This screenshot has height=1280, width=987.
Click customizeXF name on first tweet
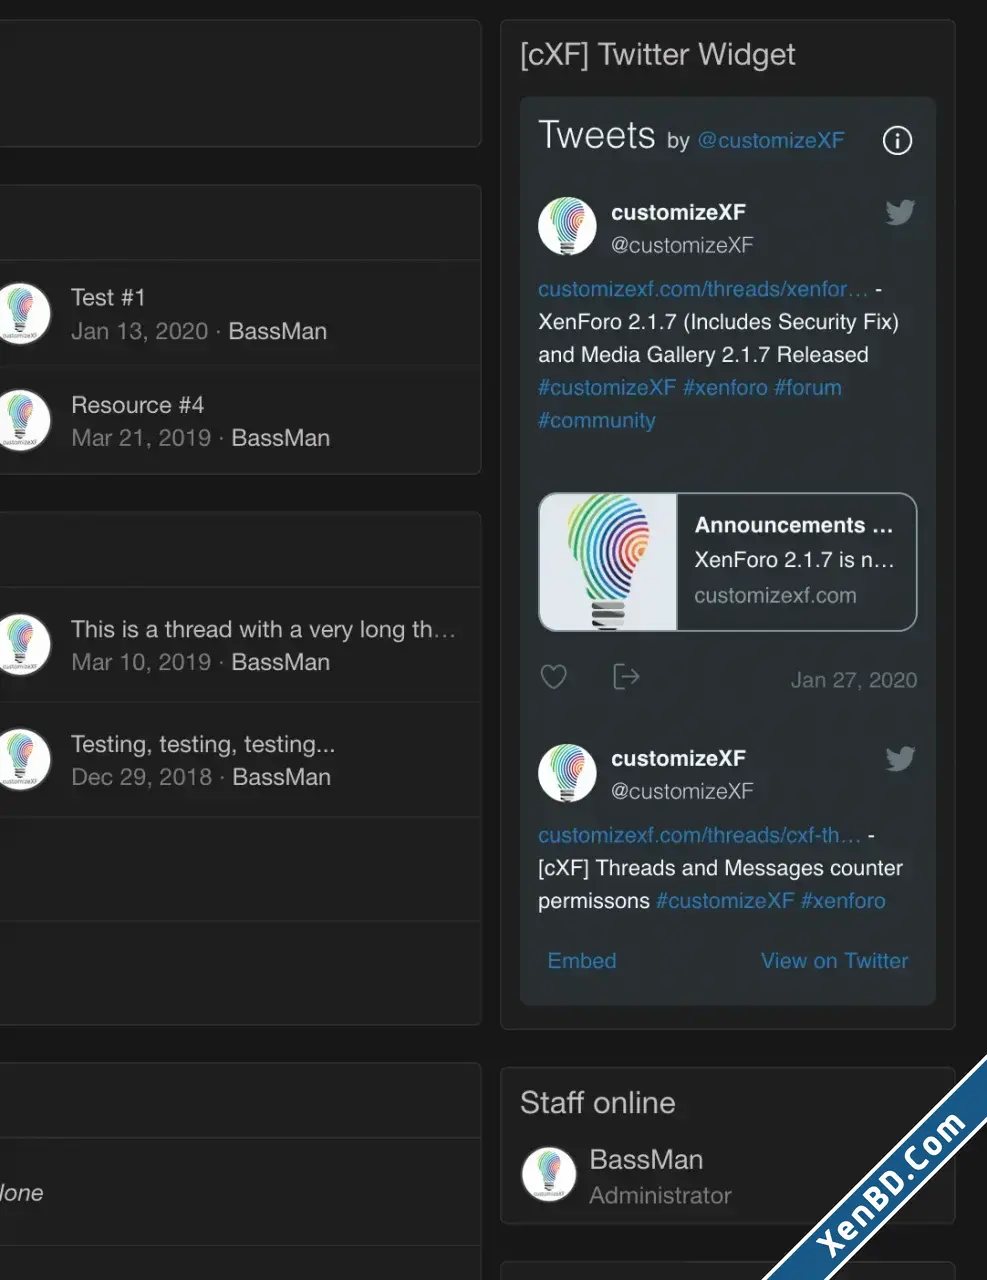pos(678,212)
